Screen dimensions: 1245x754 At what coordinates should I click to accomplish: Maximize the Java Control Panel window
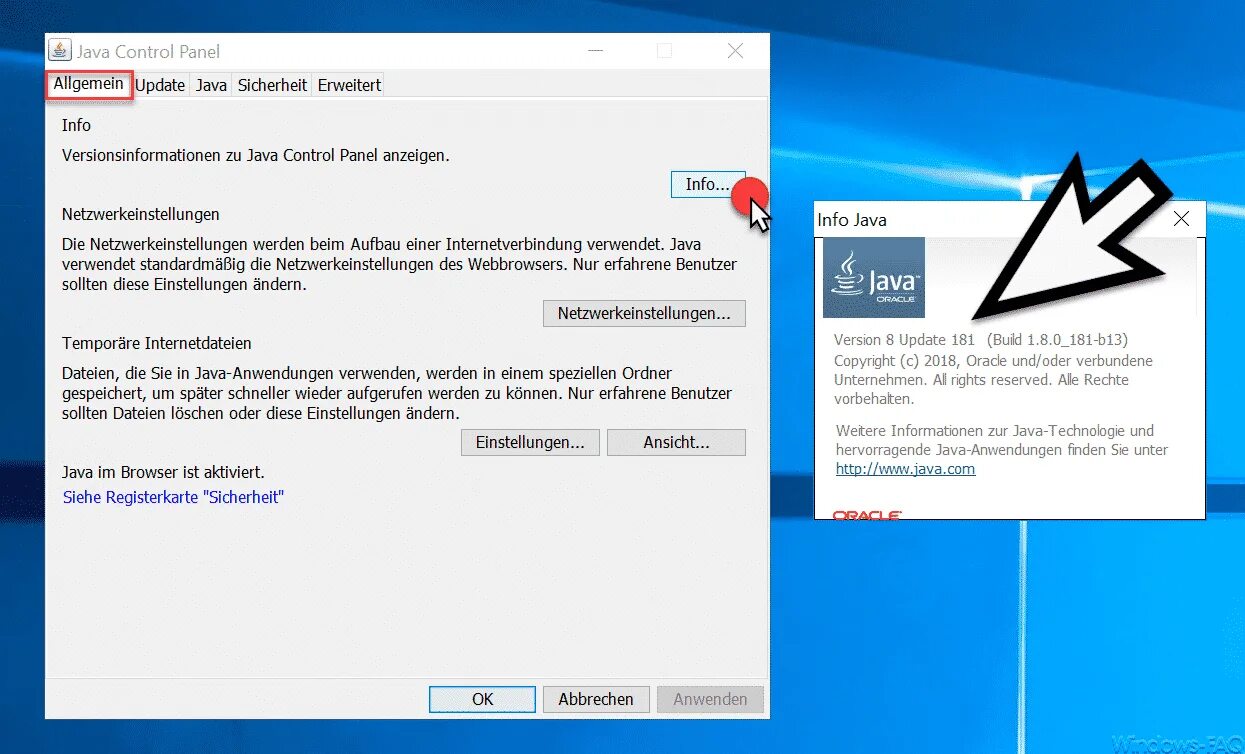664,51
